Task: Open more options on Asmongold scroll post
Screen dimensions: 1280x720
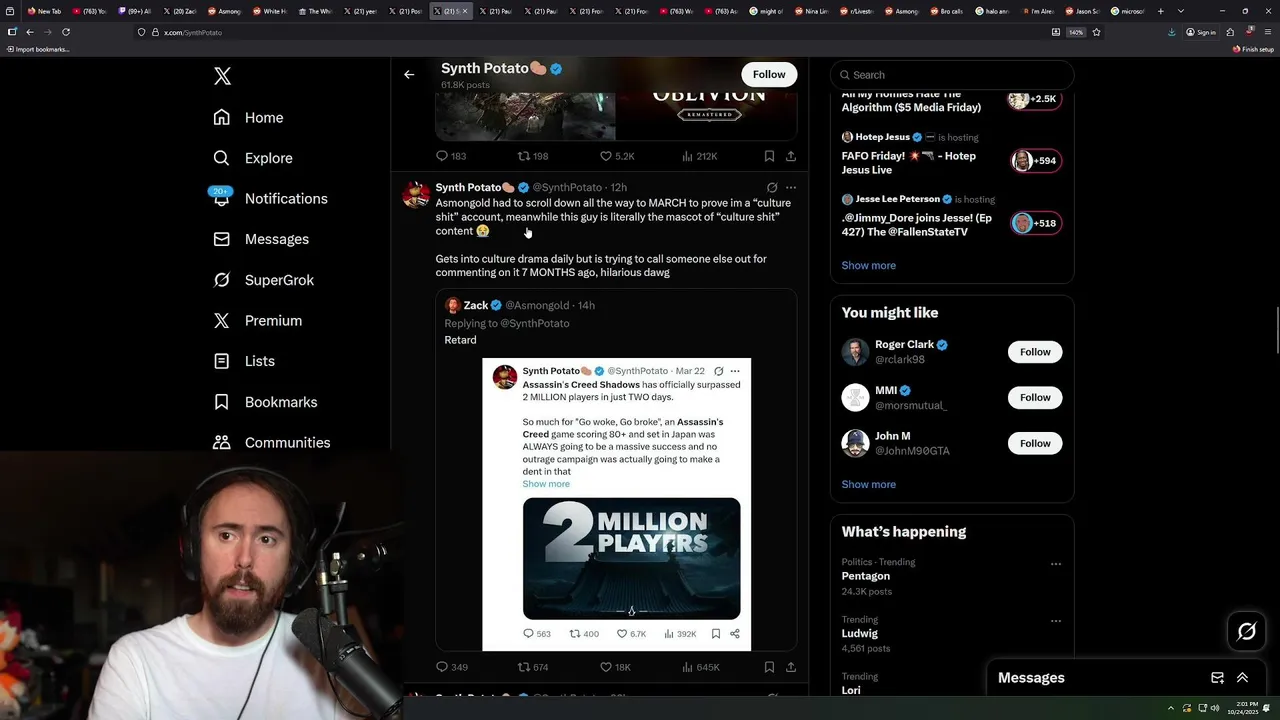Action: [x=791, y=187]
